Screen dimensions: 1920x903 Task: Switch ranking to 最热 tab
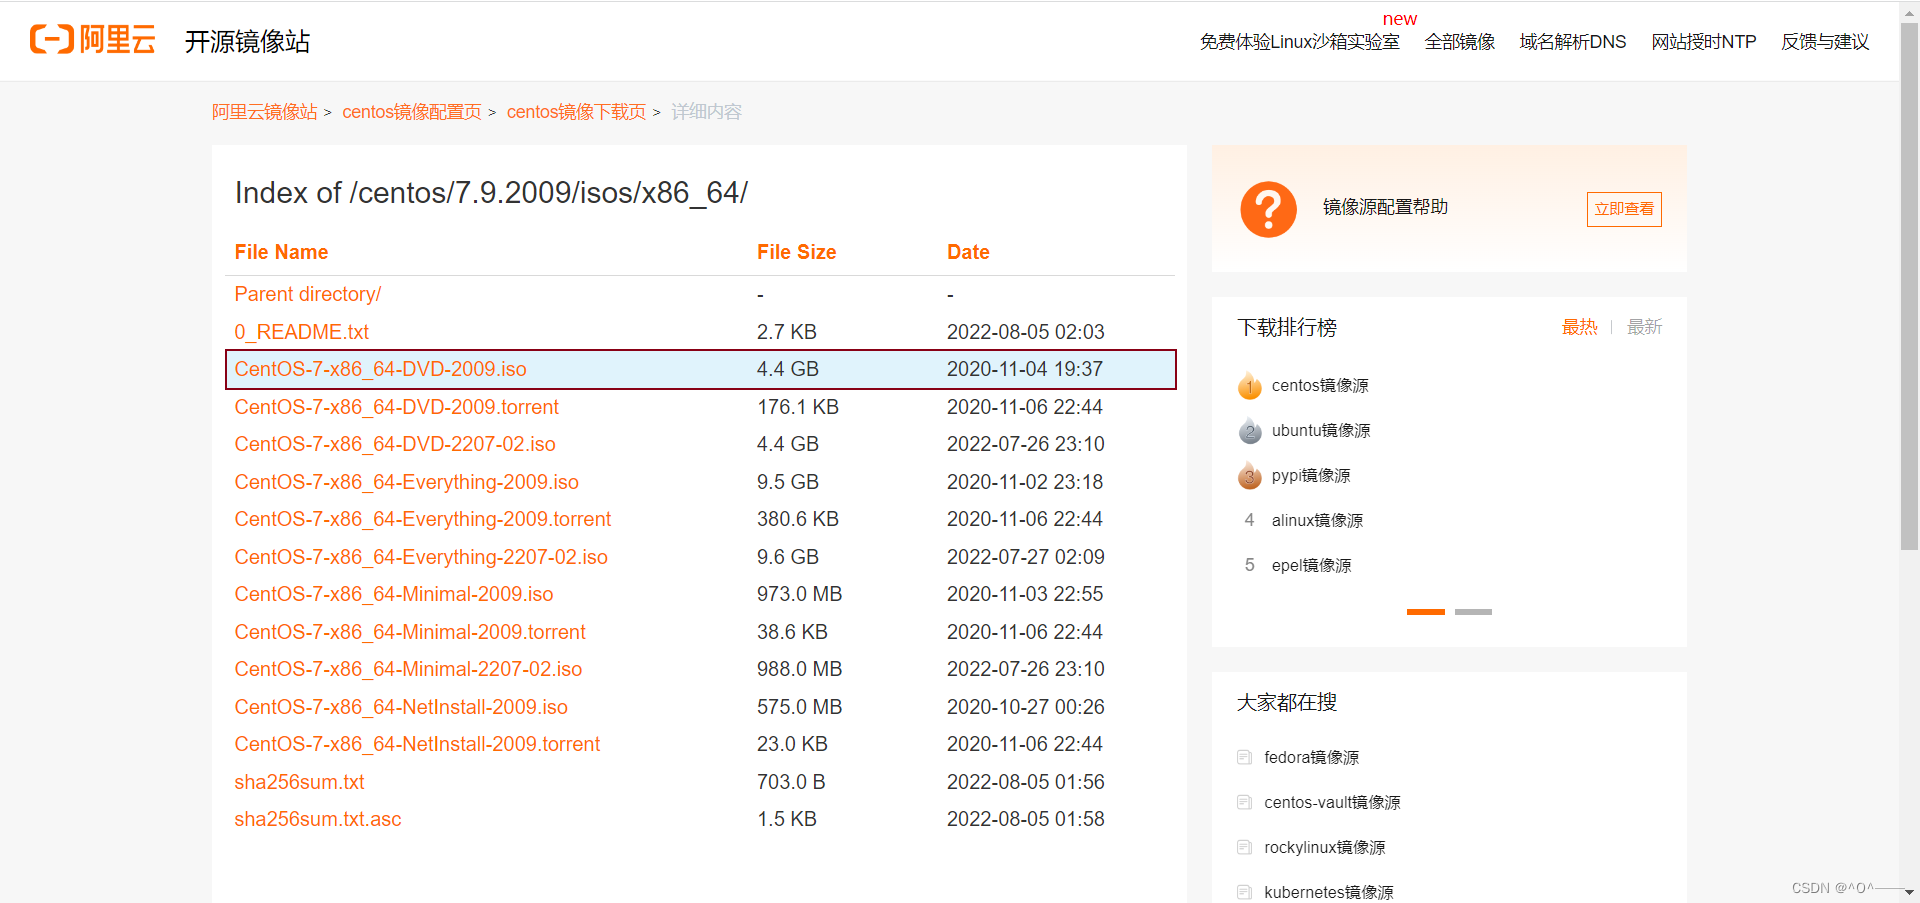pyautogui.click(x=1579, y=327)
